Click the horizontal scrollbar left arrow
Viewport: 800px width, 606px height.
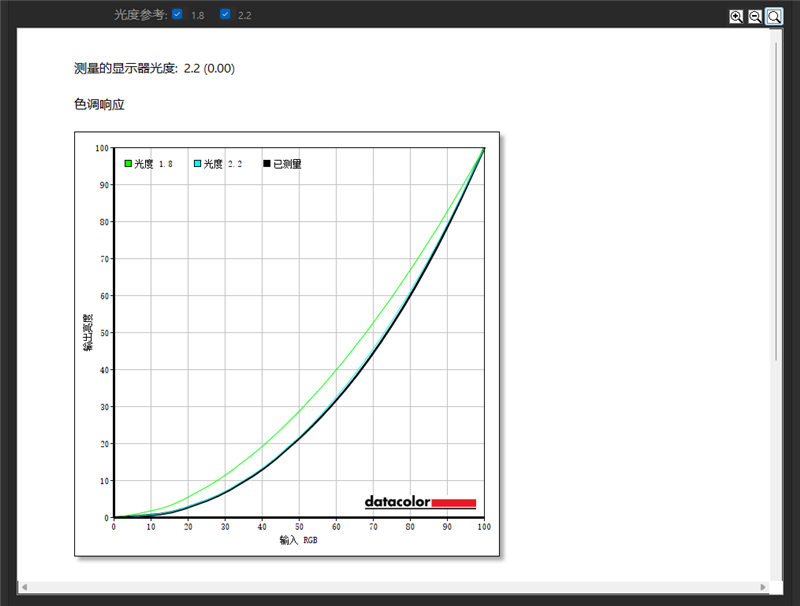tap(23, 587)
